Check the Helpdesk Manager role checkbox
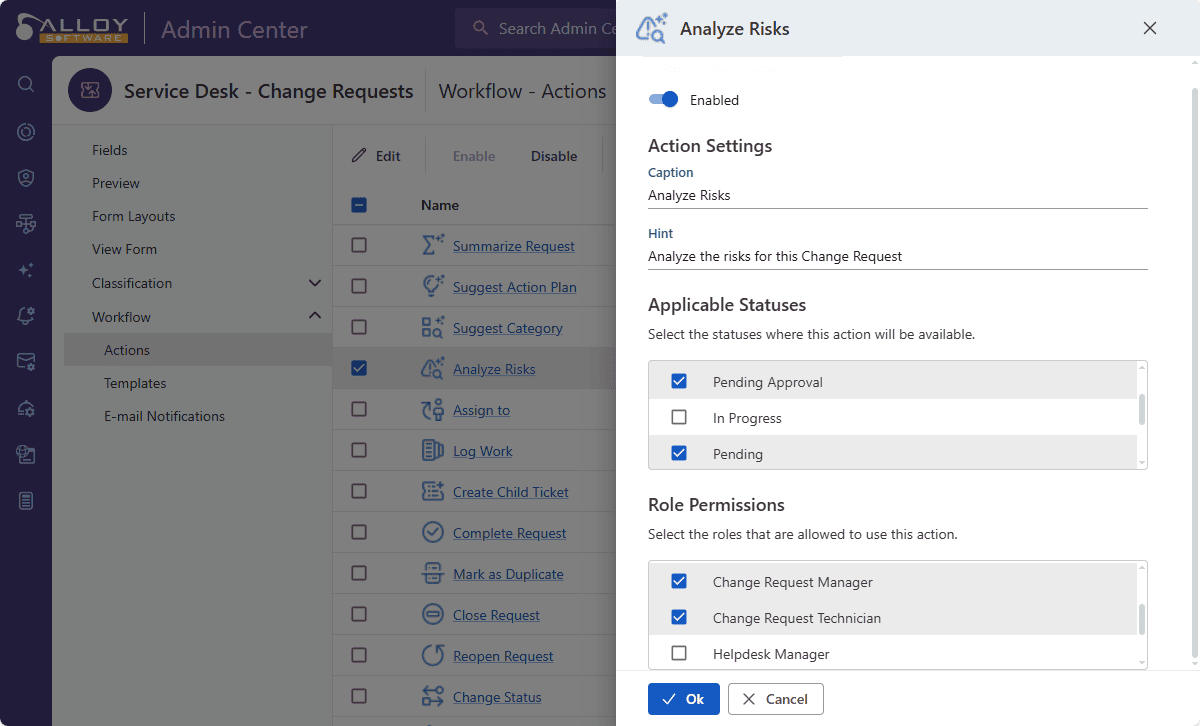 [x=679, y=654]
